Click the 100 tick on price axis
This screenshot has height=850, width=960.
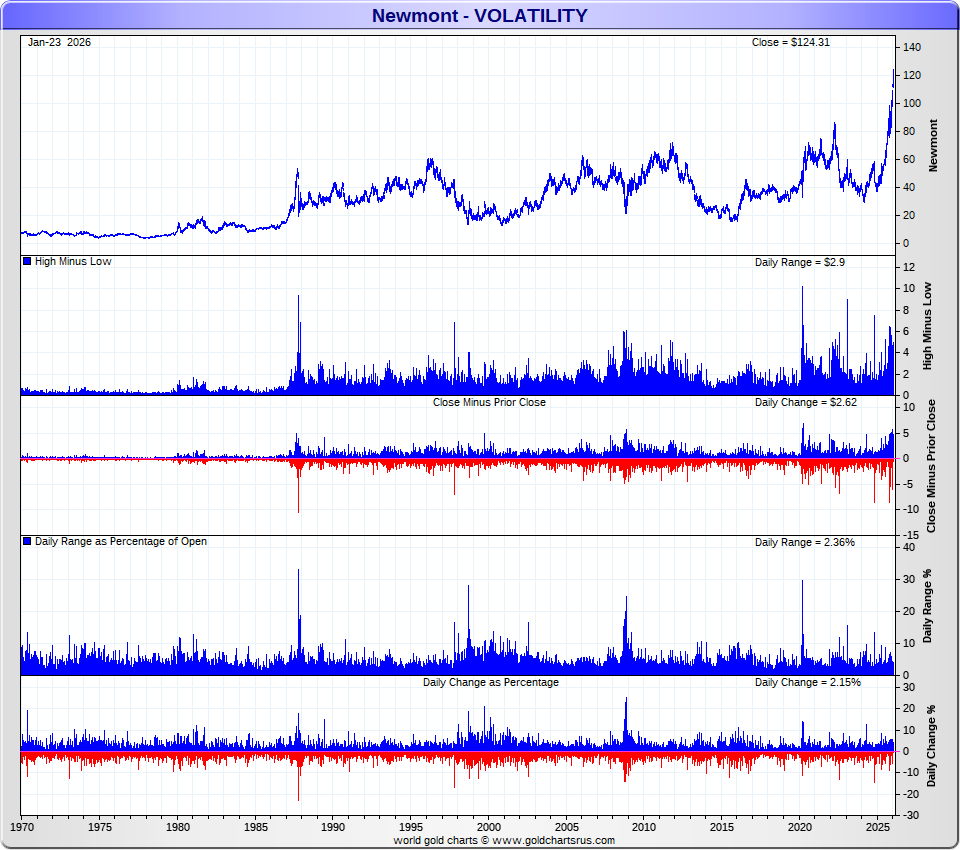912,103
